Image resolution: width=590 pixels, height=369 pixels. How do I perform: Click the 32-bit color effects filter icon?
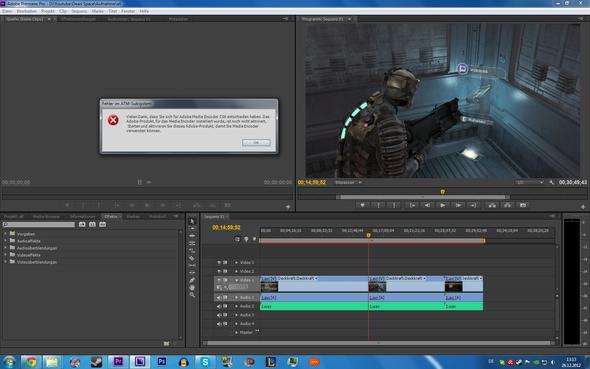(92, 225)
